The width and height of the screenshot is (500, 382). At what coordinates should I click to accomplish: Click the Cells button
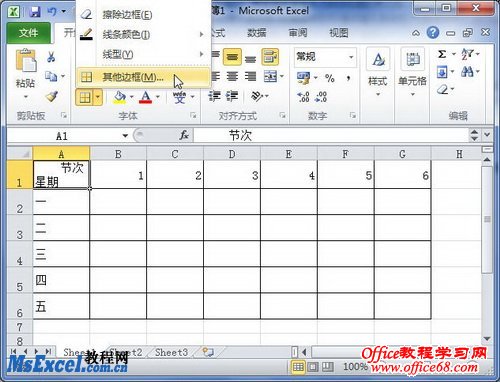(x=412, y=73)
